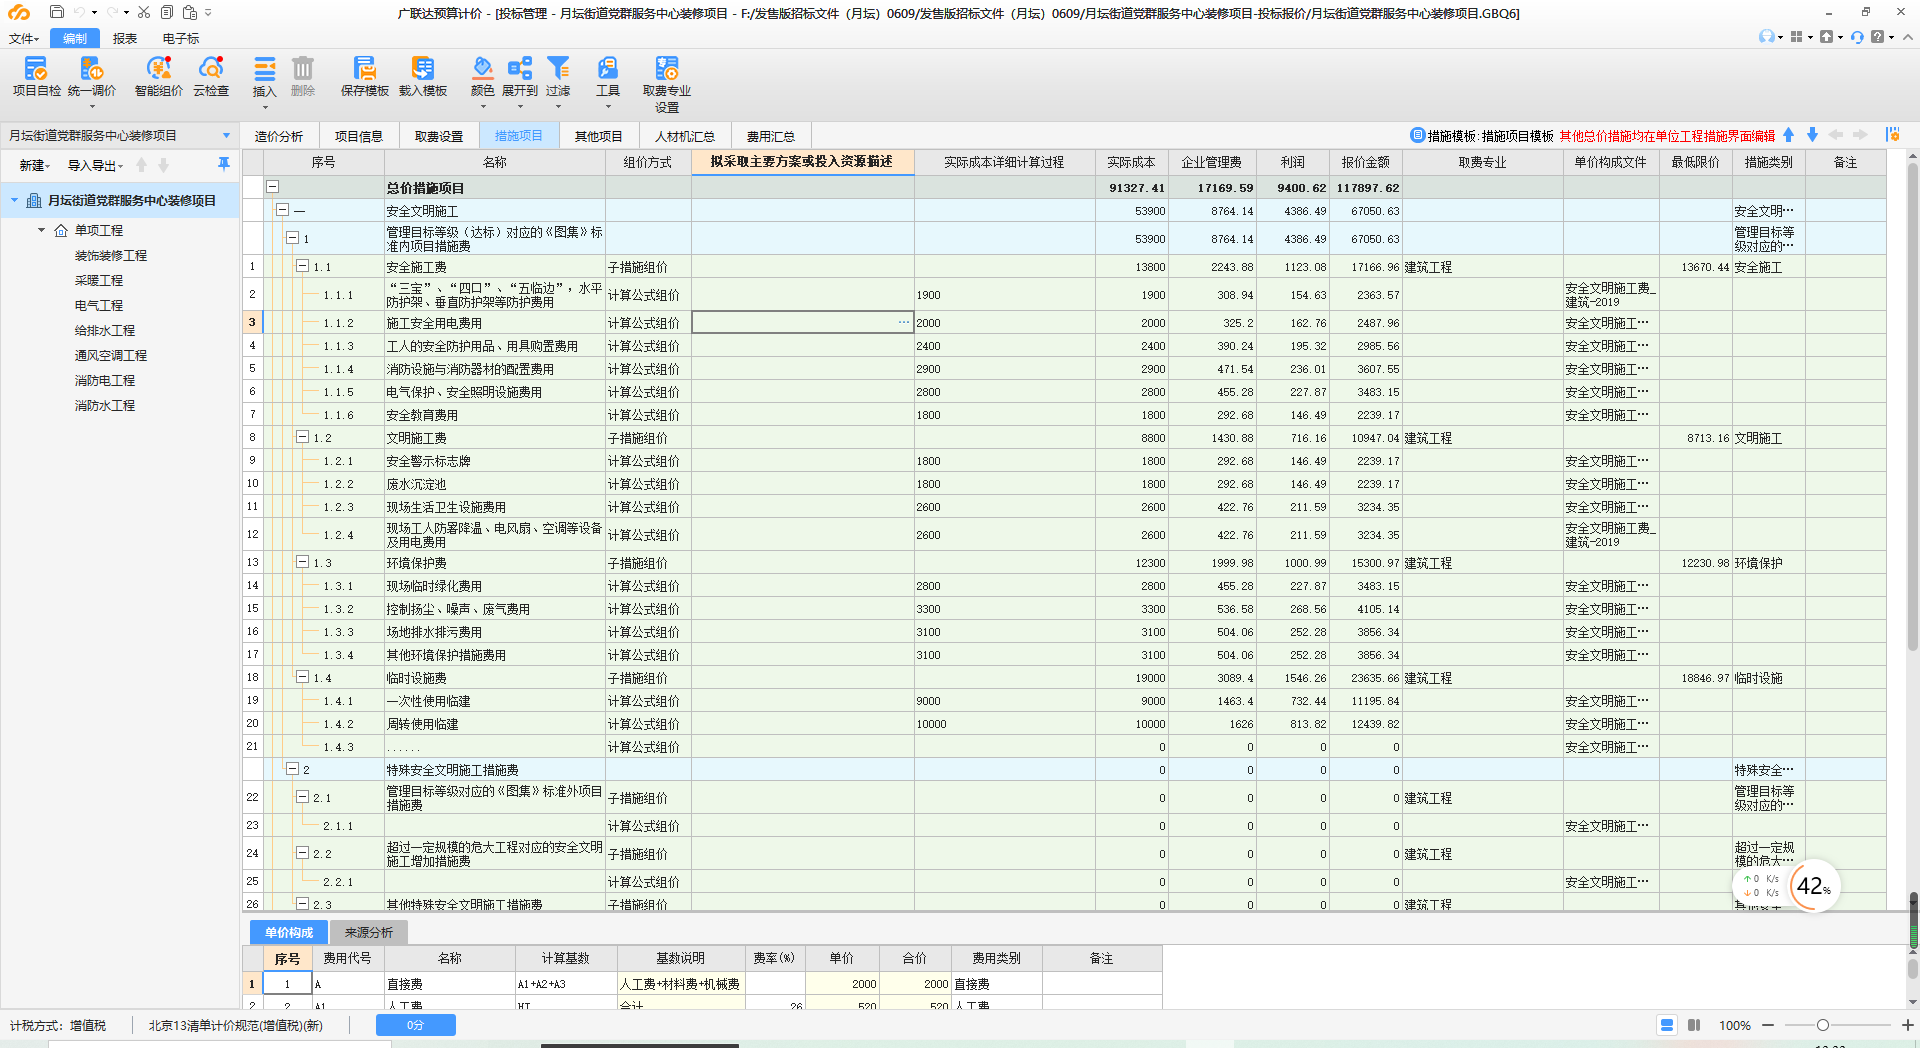Switch status bar to split-pane view
This screenshot has height=1048, width=1920.
[1694, 1025]
